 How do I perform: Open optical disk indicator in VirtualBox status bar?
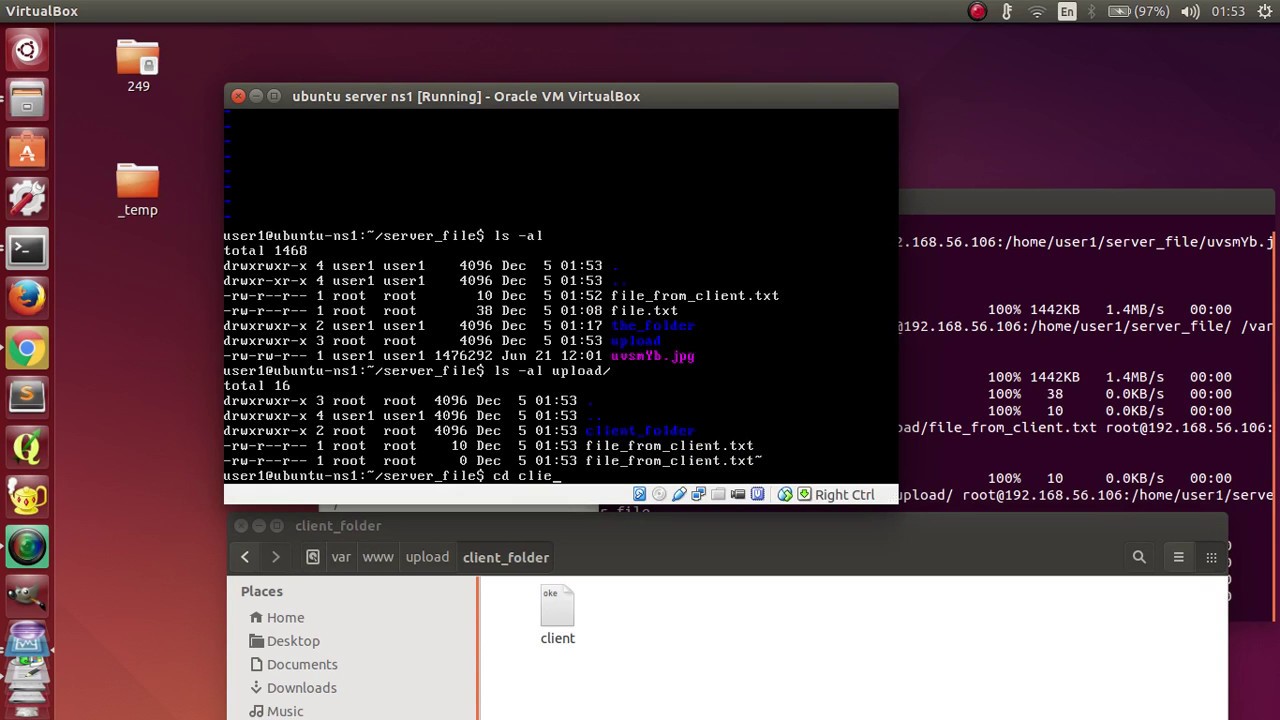click(659, 494)
